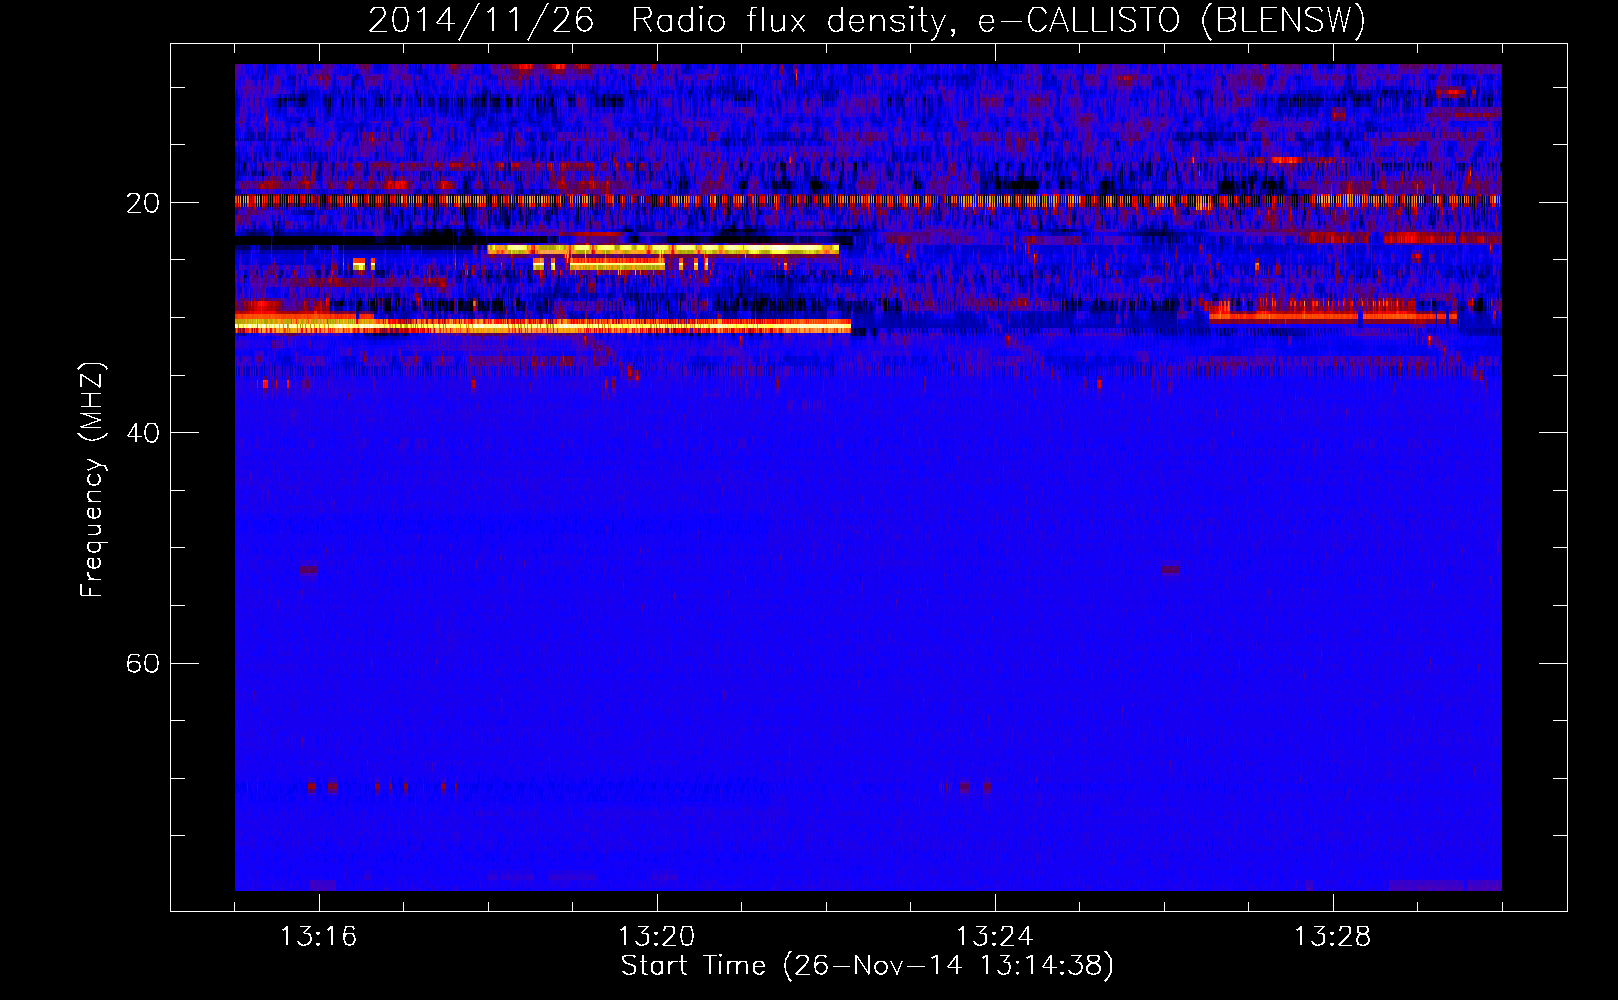Click the Frequency (MHZ) axis label
The width and height of the screenshot is (1618, 1000).
point(92,480)
